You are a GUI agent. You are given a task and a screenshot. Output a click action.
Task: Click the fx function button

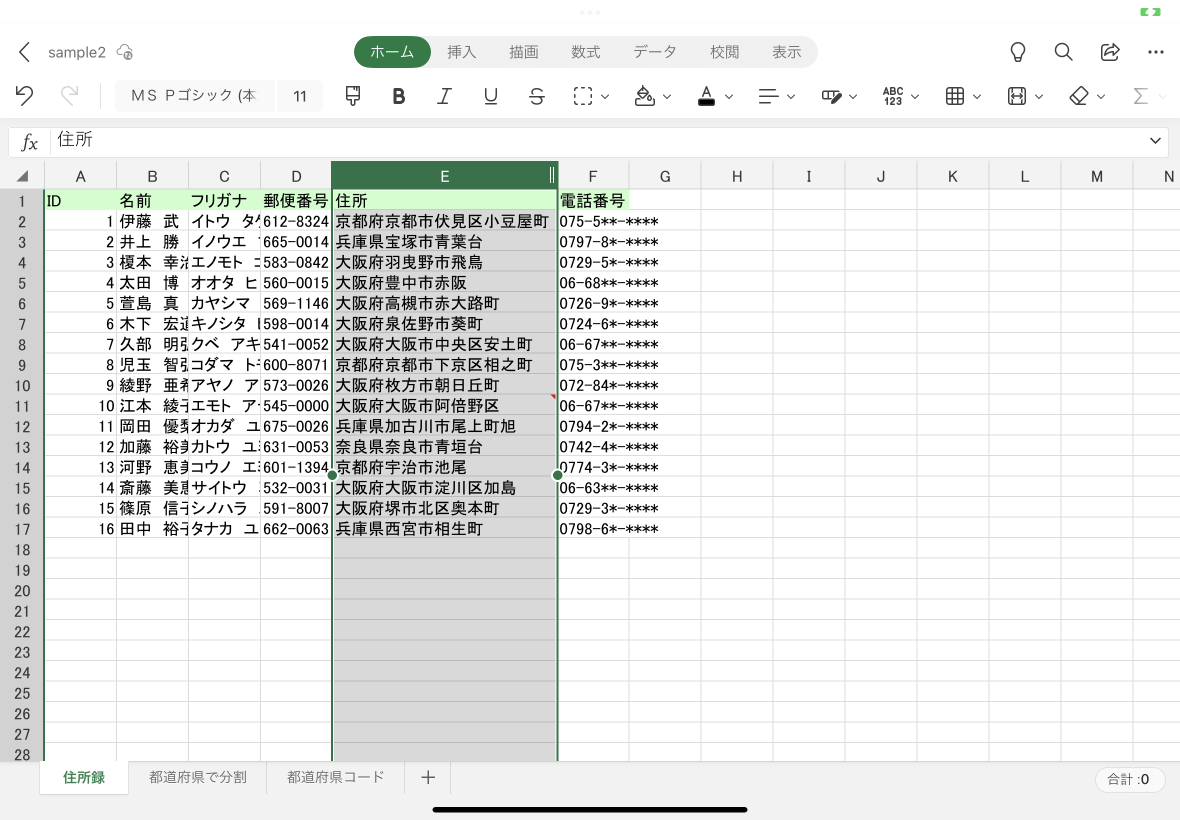[29, 141]
